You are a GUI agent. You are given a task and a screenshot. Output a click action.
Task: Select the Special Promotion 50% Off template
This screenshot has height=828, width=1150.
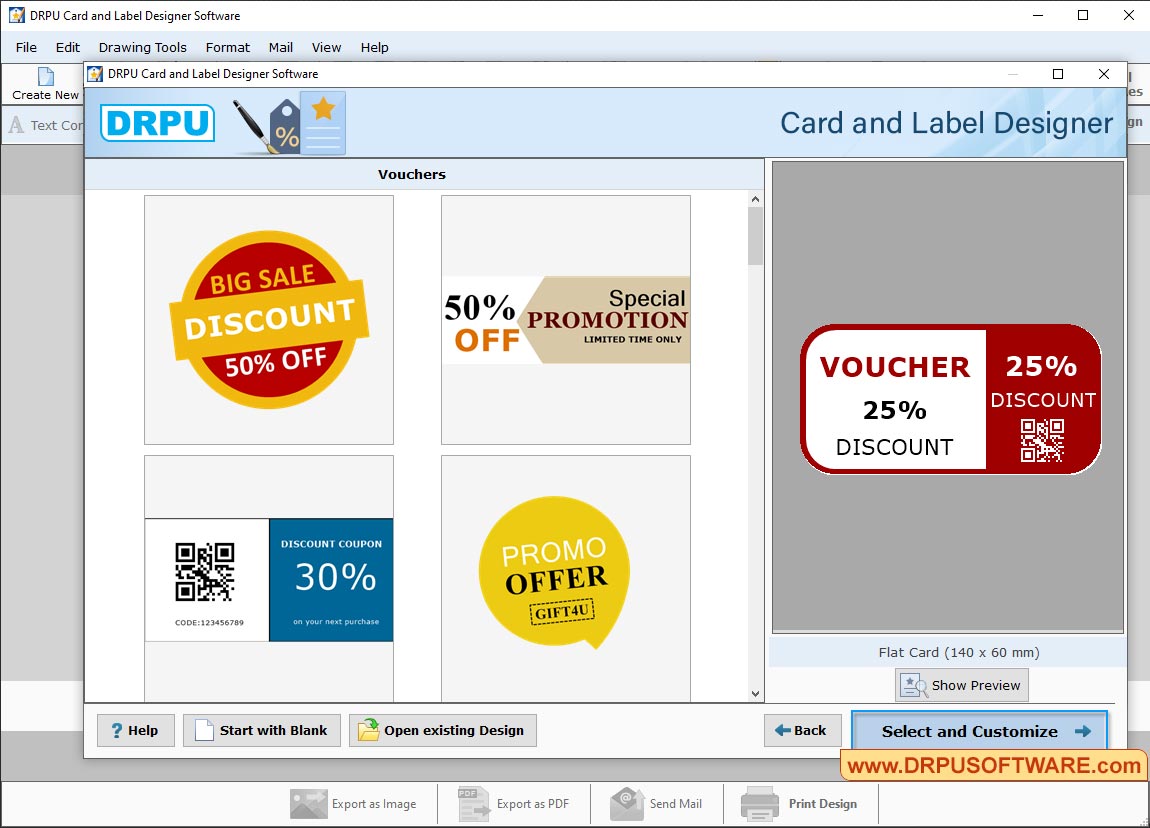tap(565, 320)
